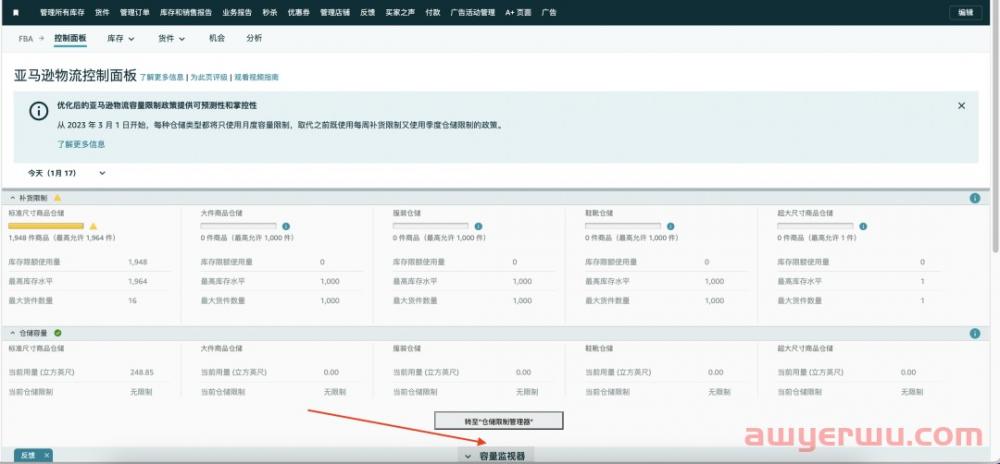The width and height of the screenshot is (1000, 464).
Task: Click the FBA breadcrumb link
Action: 26,39
